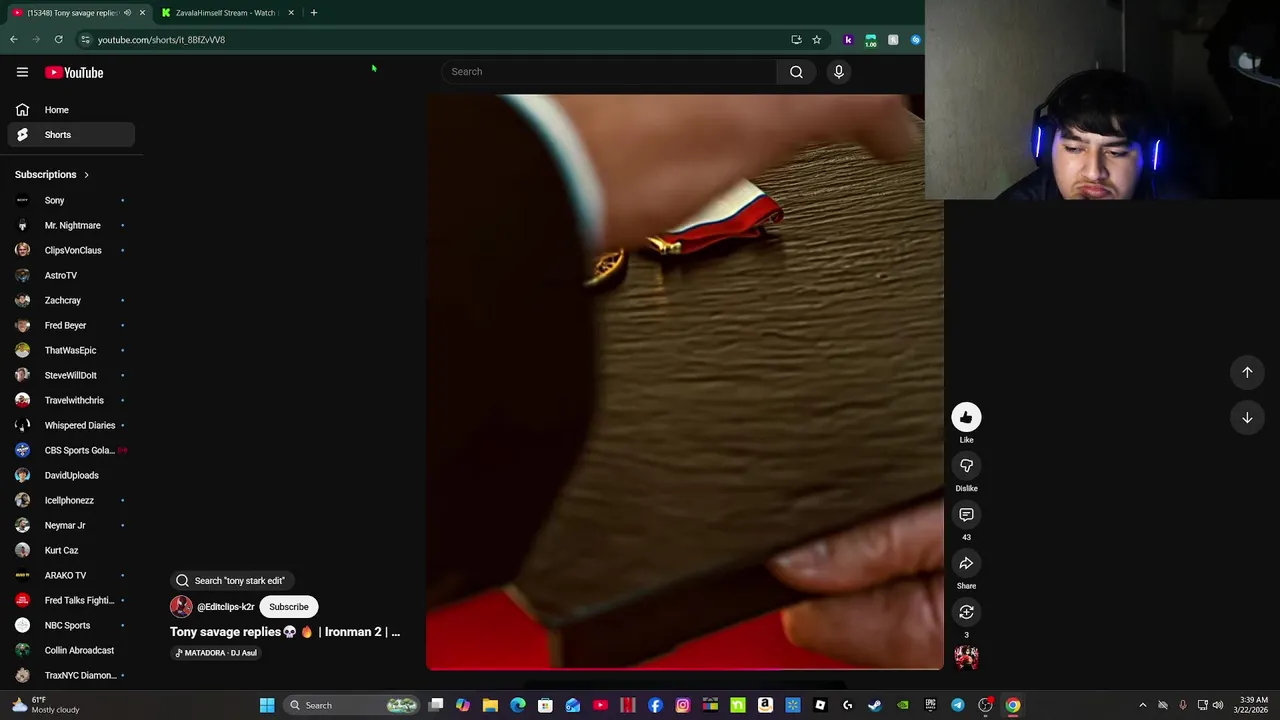
Task: Select the Tony savage replies tab
Action: point(72,13)
